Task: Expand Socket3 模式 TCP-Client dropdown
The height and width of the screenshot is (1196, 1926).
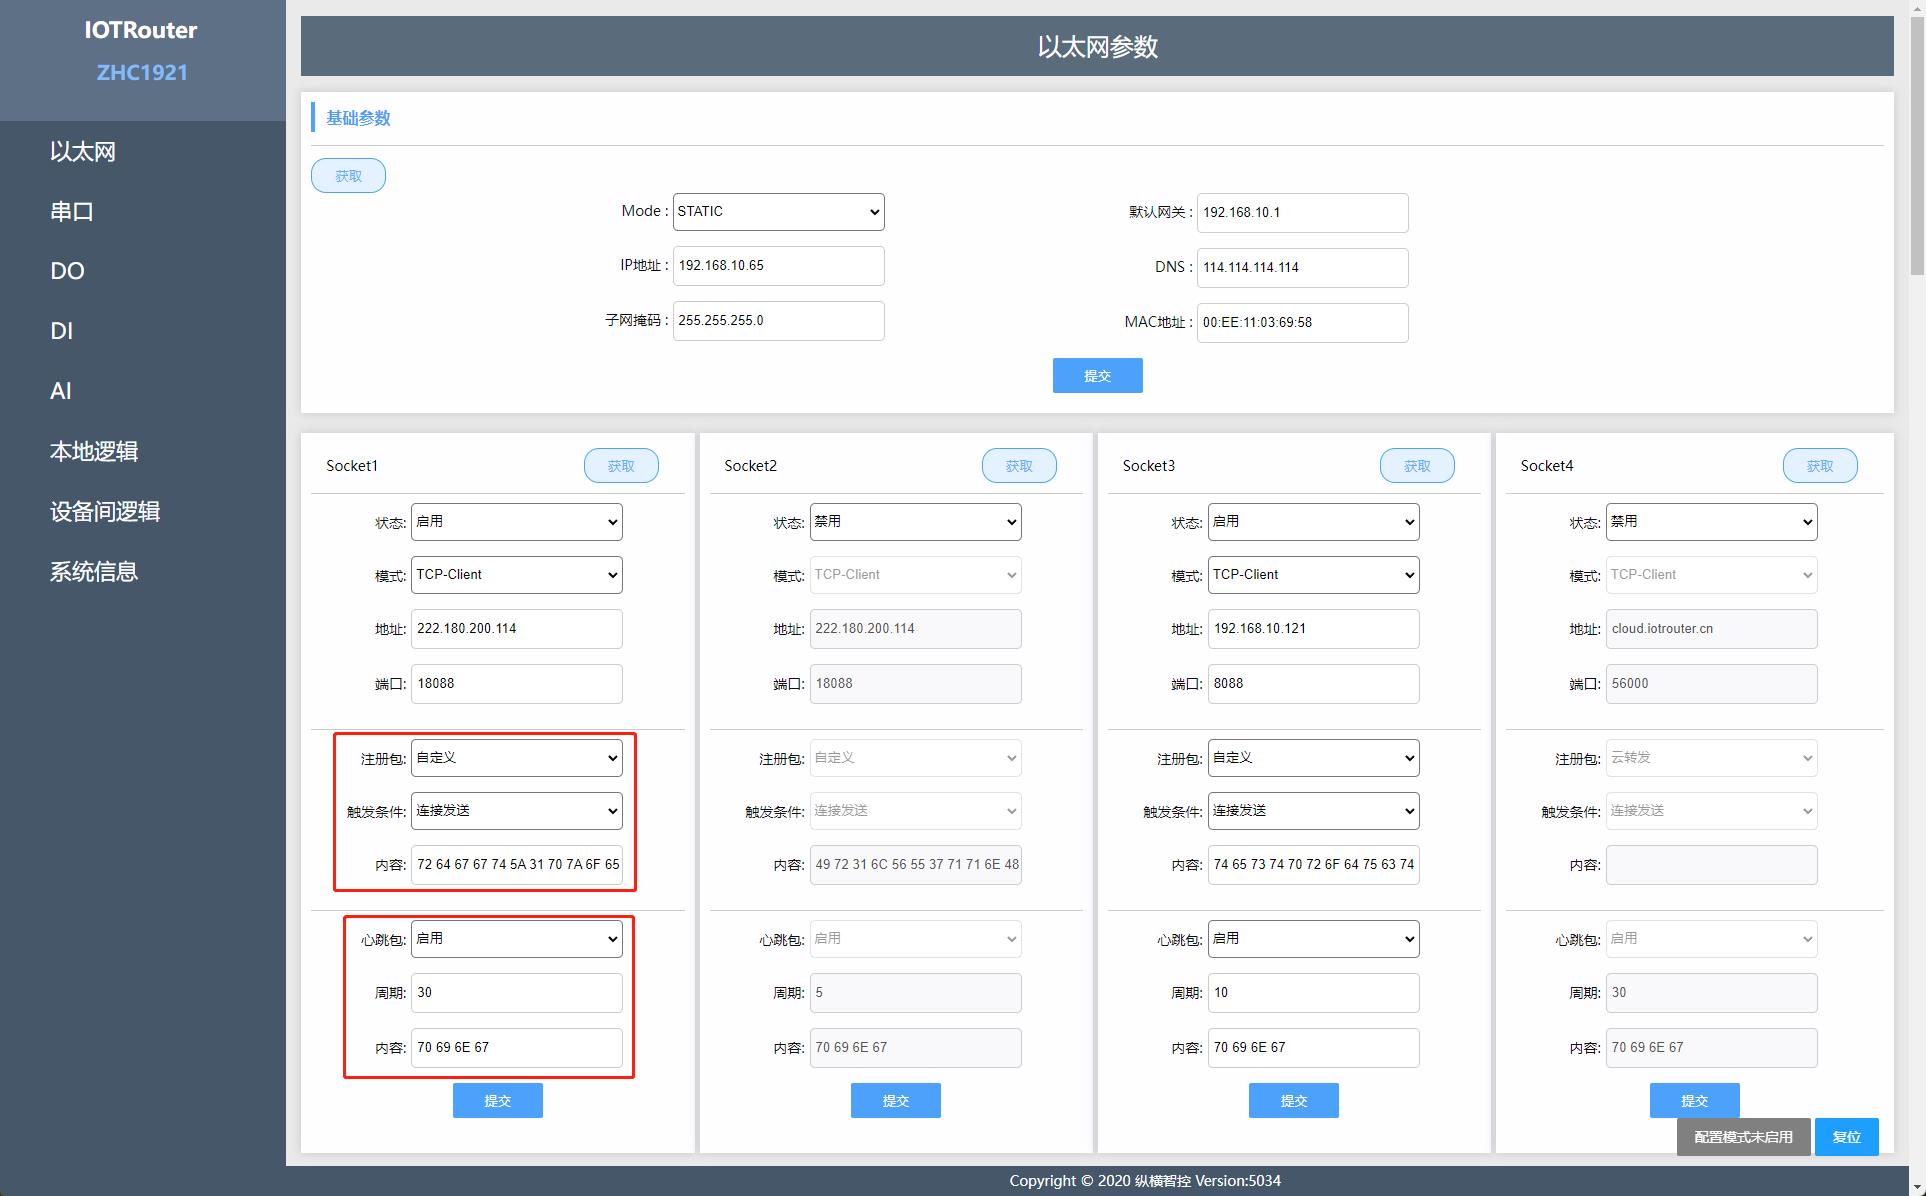Action: pyautogui.click(x=1313, y=575)
